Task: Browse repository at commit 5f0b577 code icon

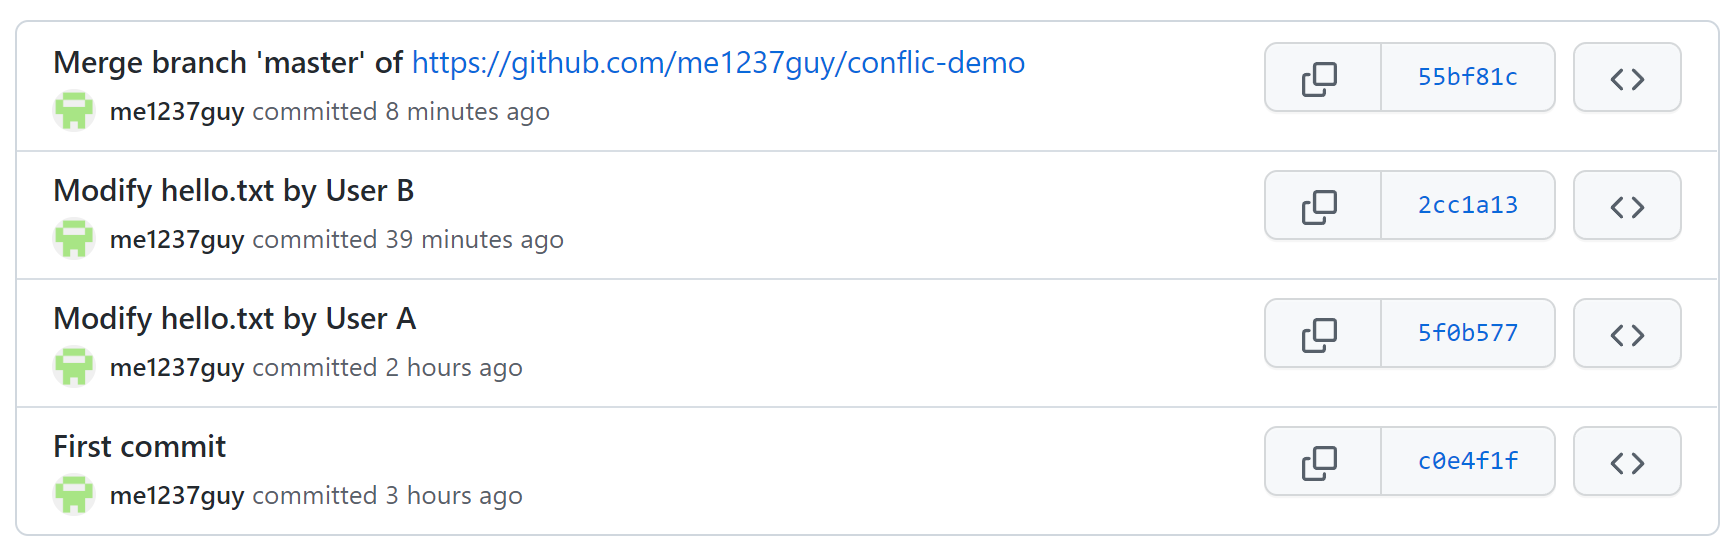Action: (1627, 333)
